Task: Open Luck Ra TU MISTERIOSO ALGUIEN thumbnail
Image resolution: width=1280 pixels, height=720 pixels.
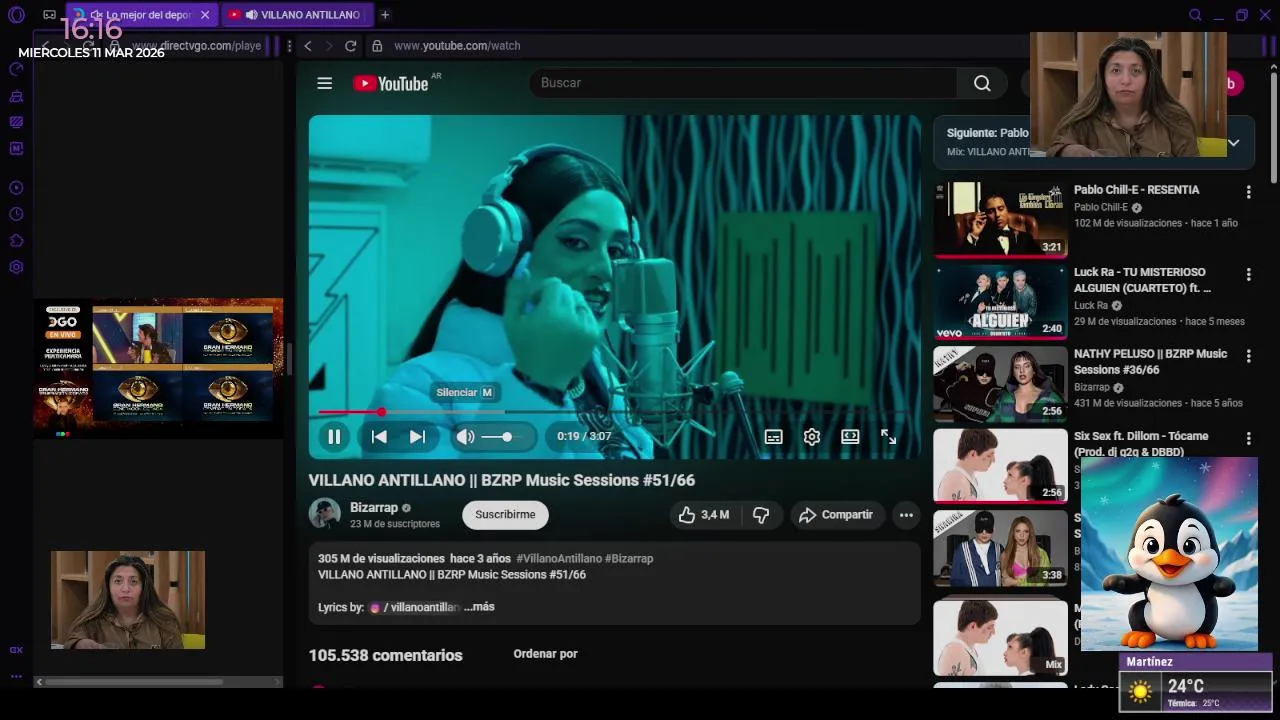Action: [1000, 302]
